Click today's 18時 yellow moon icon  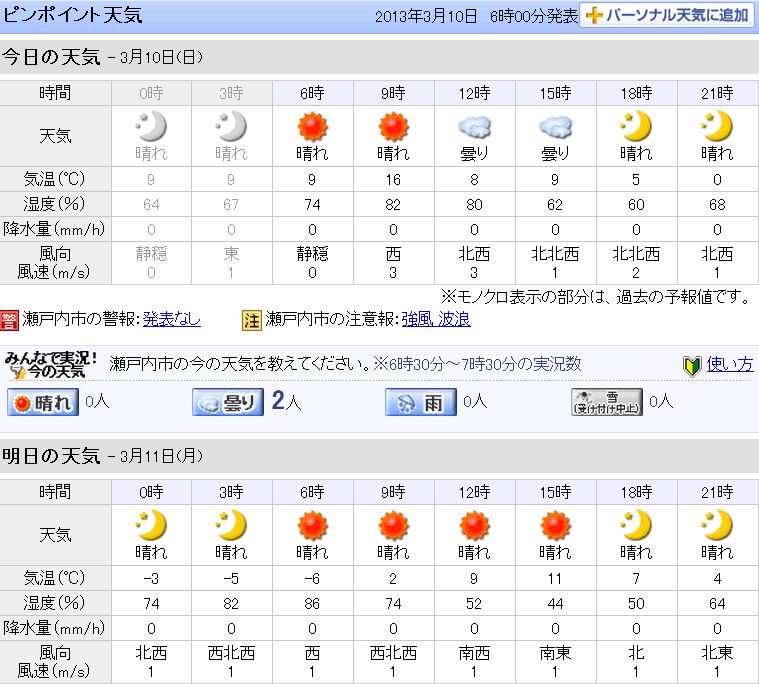pyautogui.click(x=636, y=126)
